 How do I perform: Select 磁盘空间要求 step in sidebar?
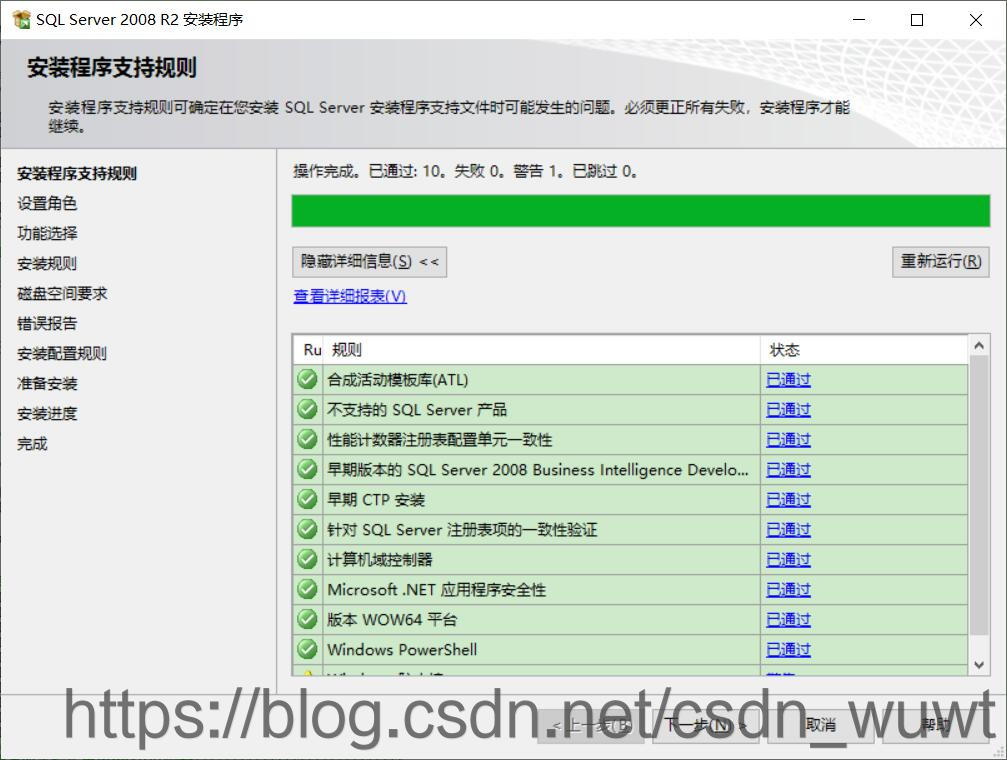pos(62,294)
